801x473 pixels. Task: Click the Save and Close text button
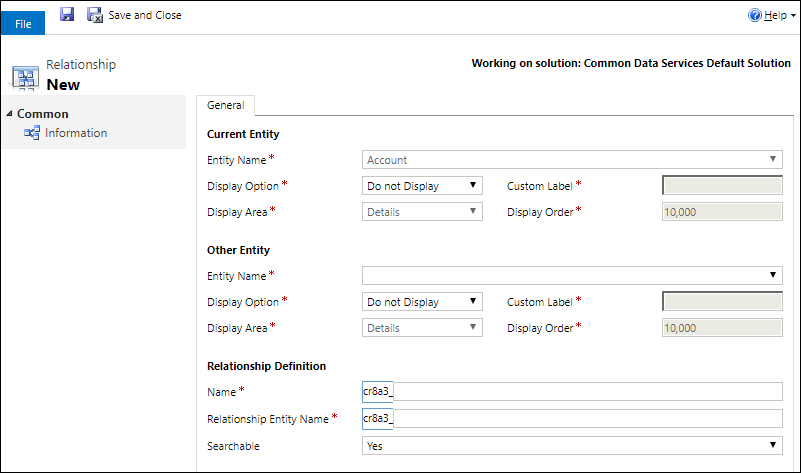(x=145, y=16)
